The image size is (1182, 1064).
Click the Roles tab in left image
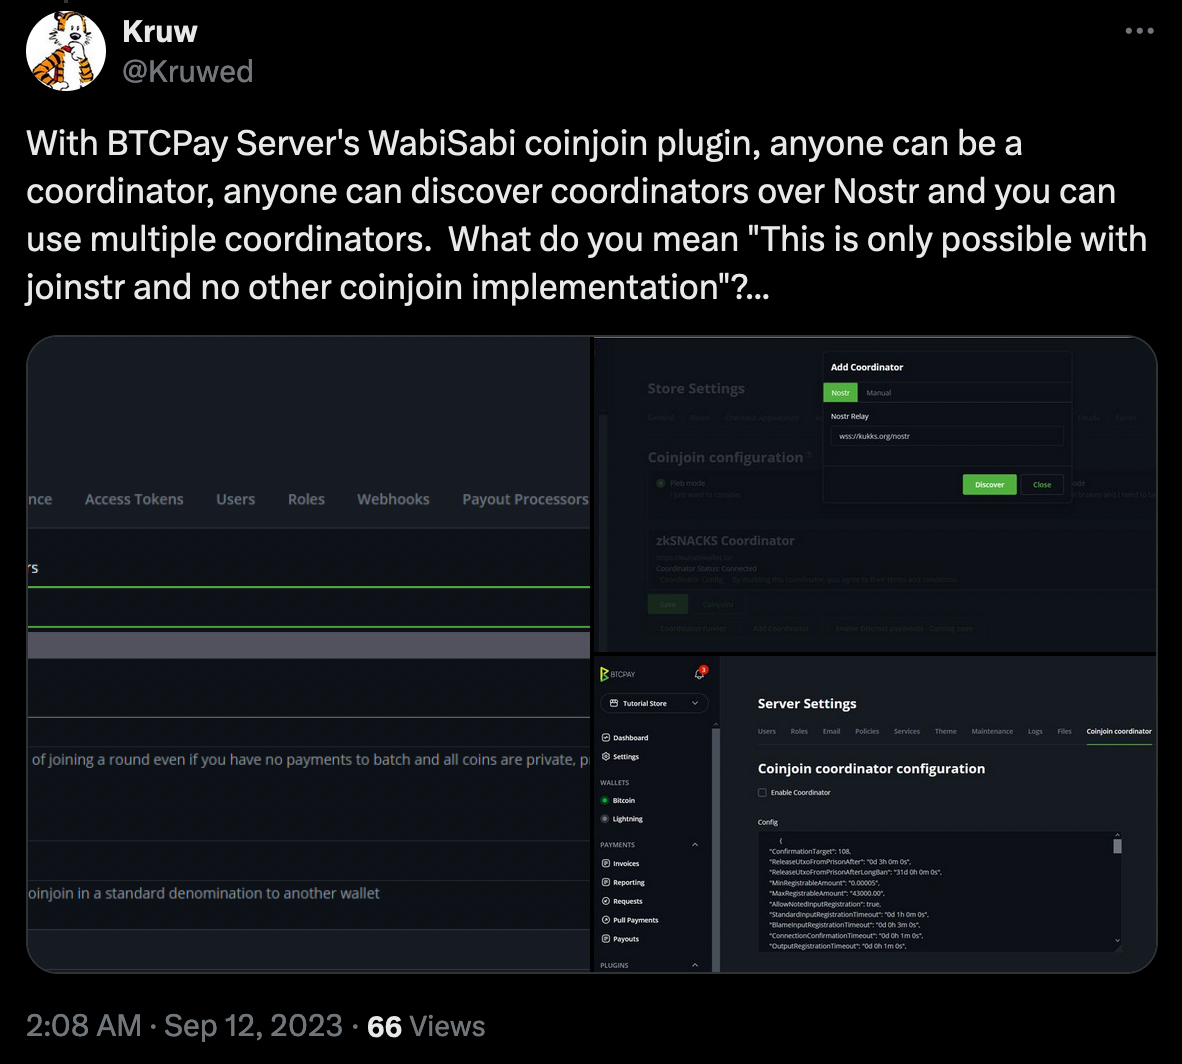click(x=306, y=499)
